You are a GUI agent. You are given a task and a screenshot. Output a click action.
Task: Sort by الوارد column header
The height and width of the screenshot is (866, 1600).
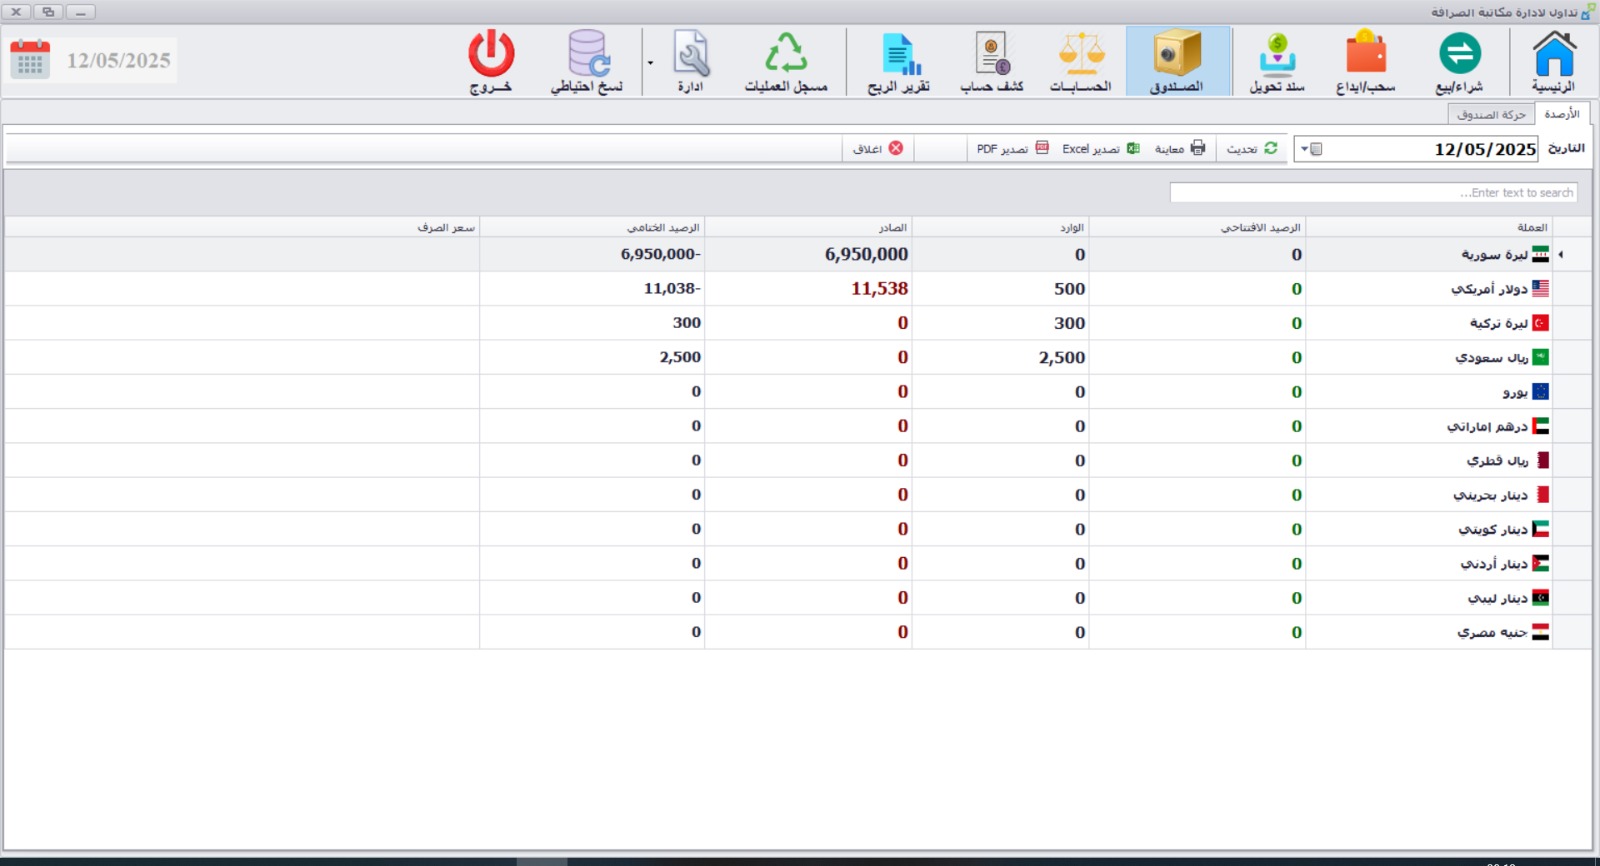[x=1000, y=227]
